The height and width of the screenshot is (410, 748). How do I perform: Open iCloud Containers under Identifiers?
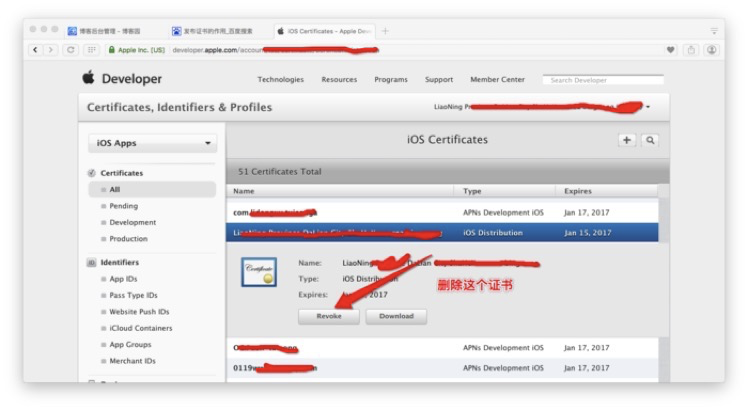pyautogui.click(x=141, y=328)
